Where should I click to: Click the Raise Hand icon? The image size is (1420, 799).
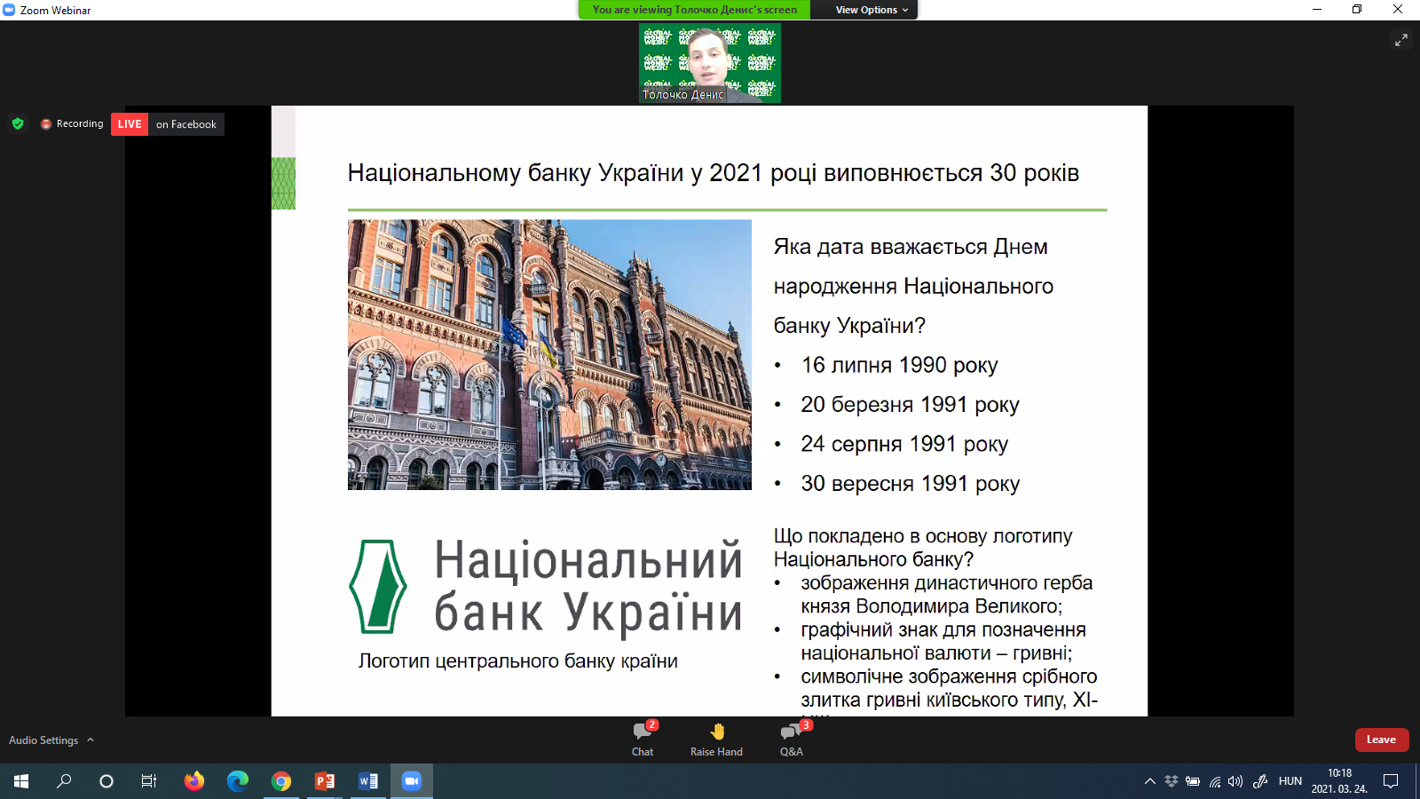pyautogui.click(x=716, y=738)
